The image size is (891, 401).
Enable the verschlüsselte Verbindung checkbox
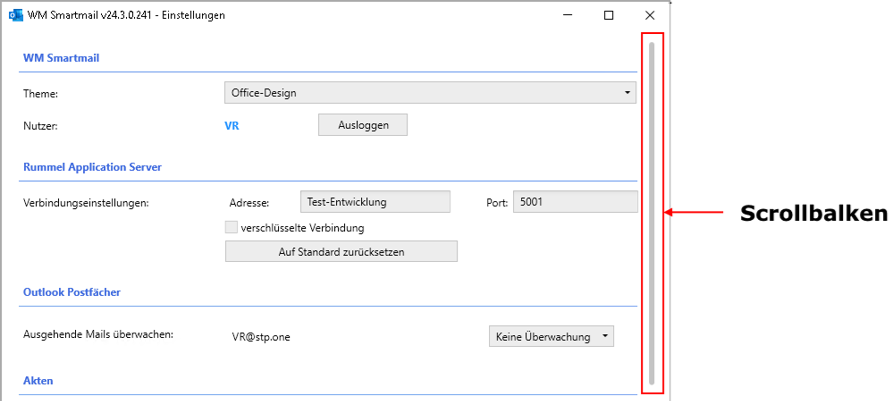[231, 228]
